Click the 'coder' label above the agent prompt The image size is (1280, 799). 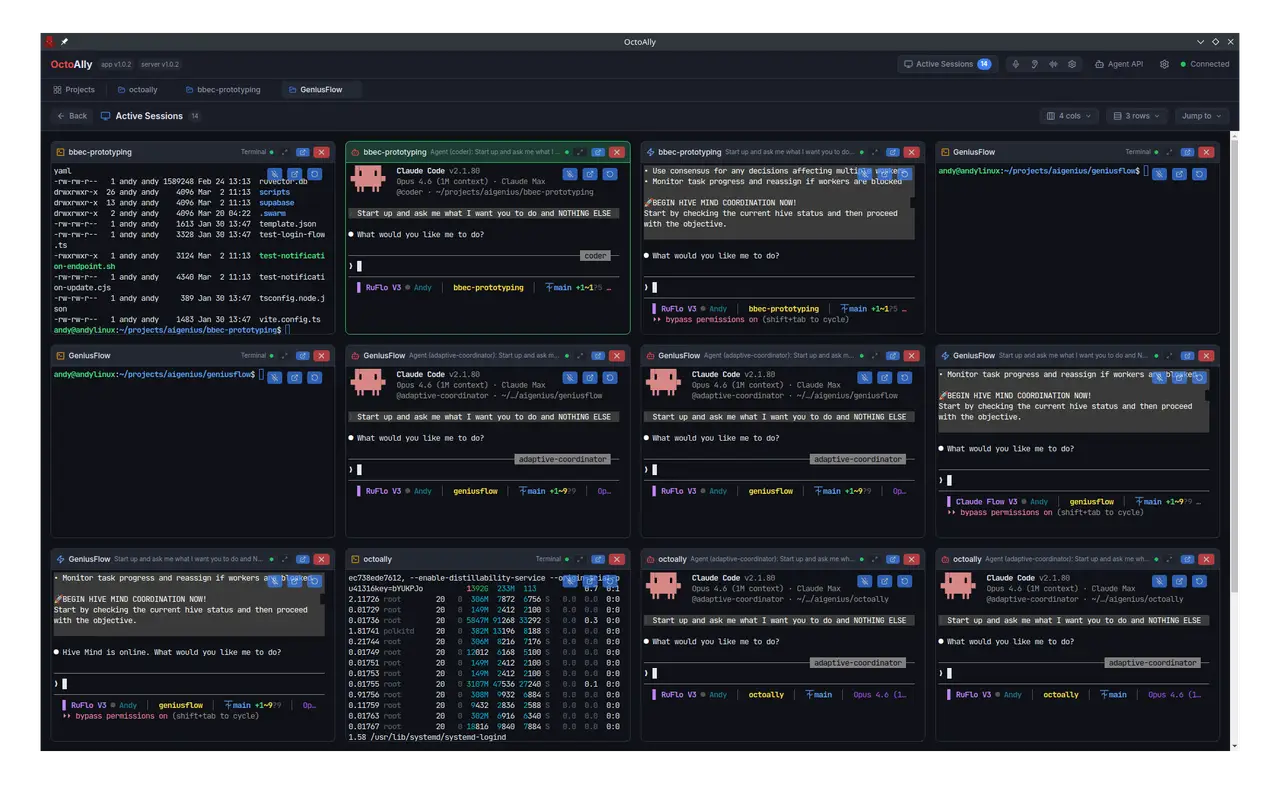click(595, 256)
